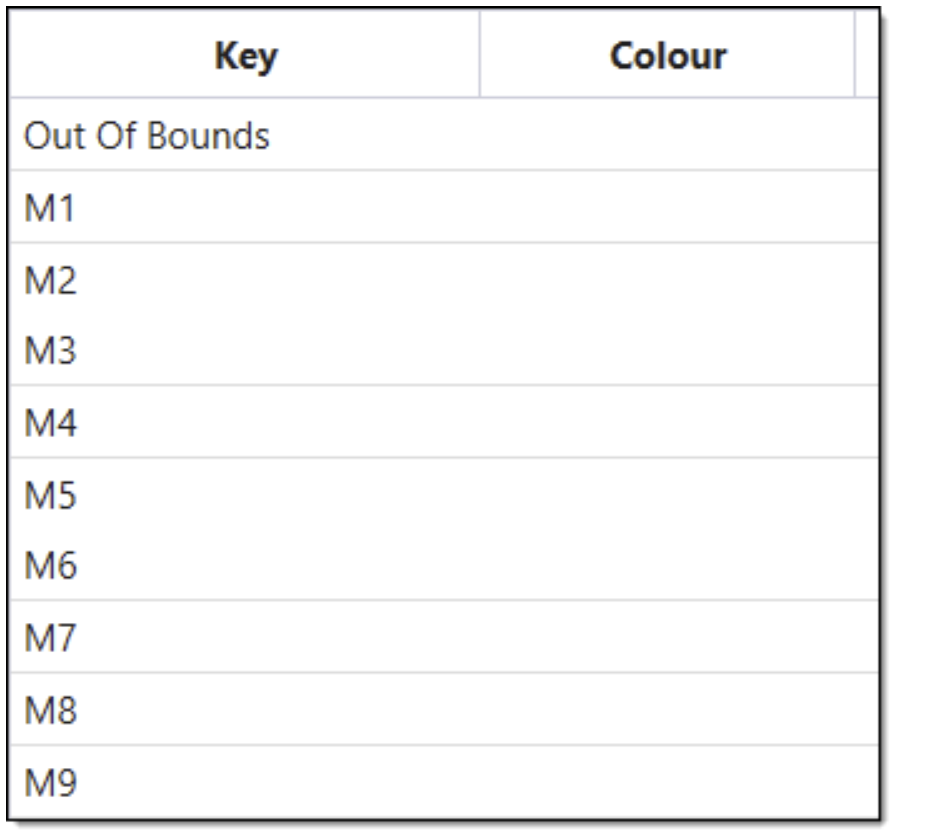Click the Colour column header
This screenshot has height=832, width=936.
667,56
